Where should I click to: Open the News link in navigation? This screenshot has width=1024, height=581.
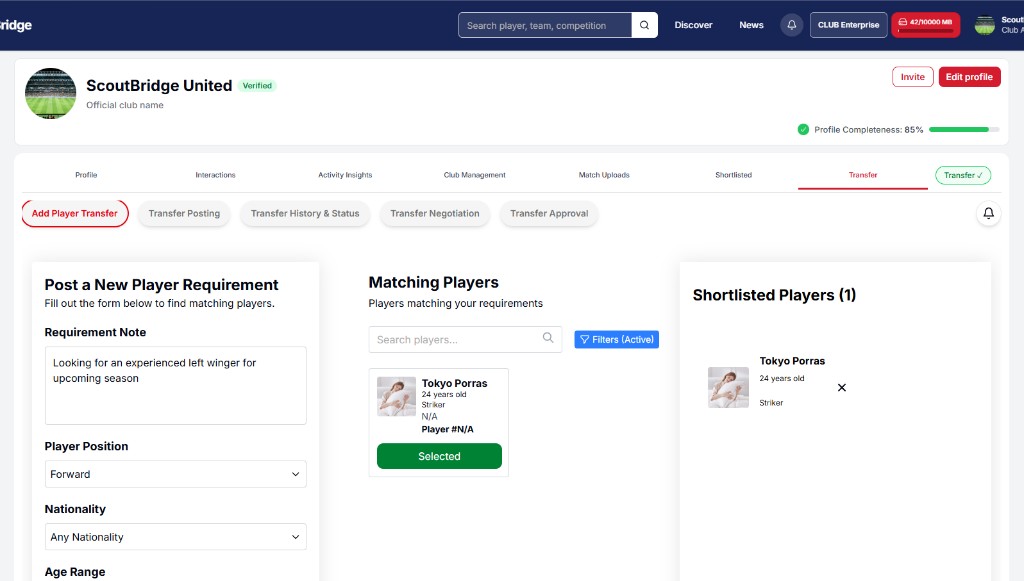click(751, 25)
